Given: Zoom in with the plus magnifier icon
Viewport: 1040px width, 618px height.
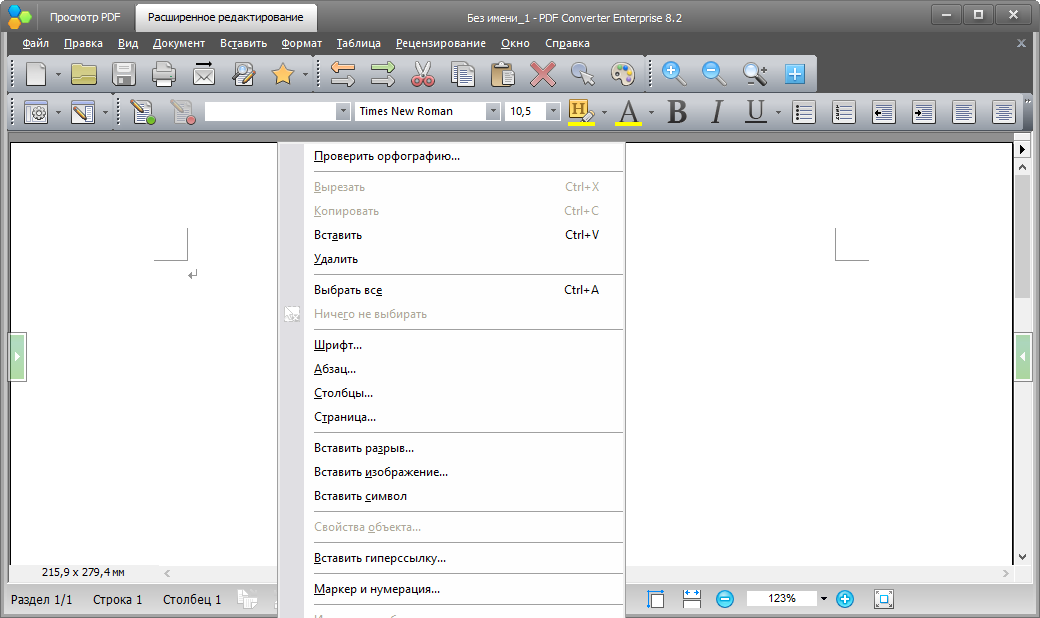Looking at the screenshot, I should [674, 74].
